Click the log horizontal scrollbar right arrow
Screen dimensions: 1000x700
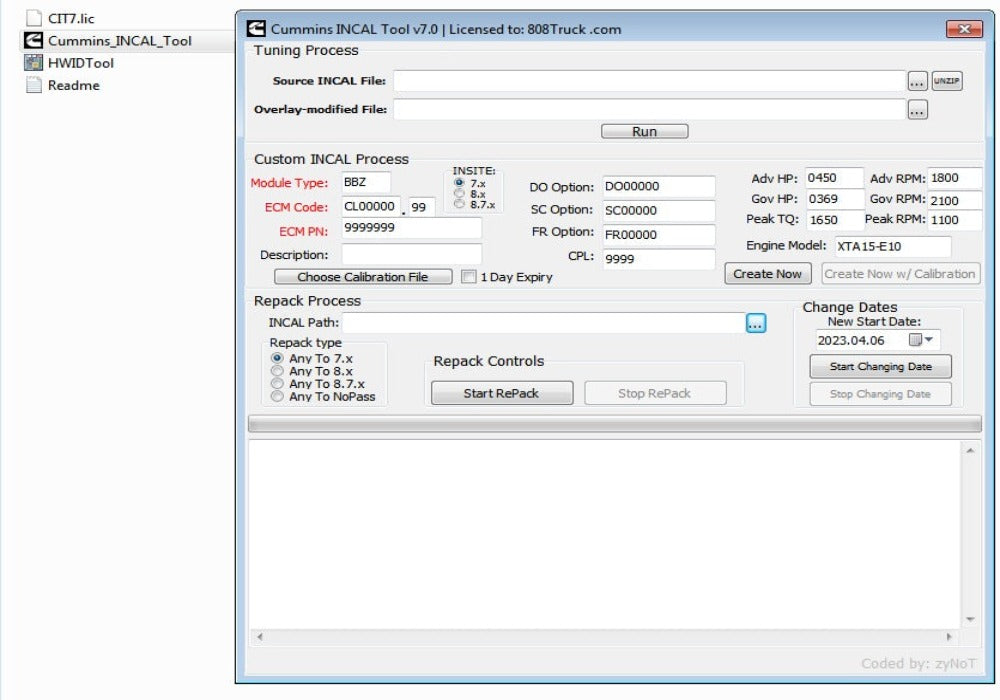(x=949, y=636)
